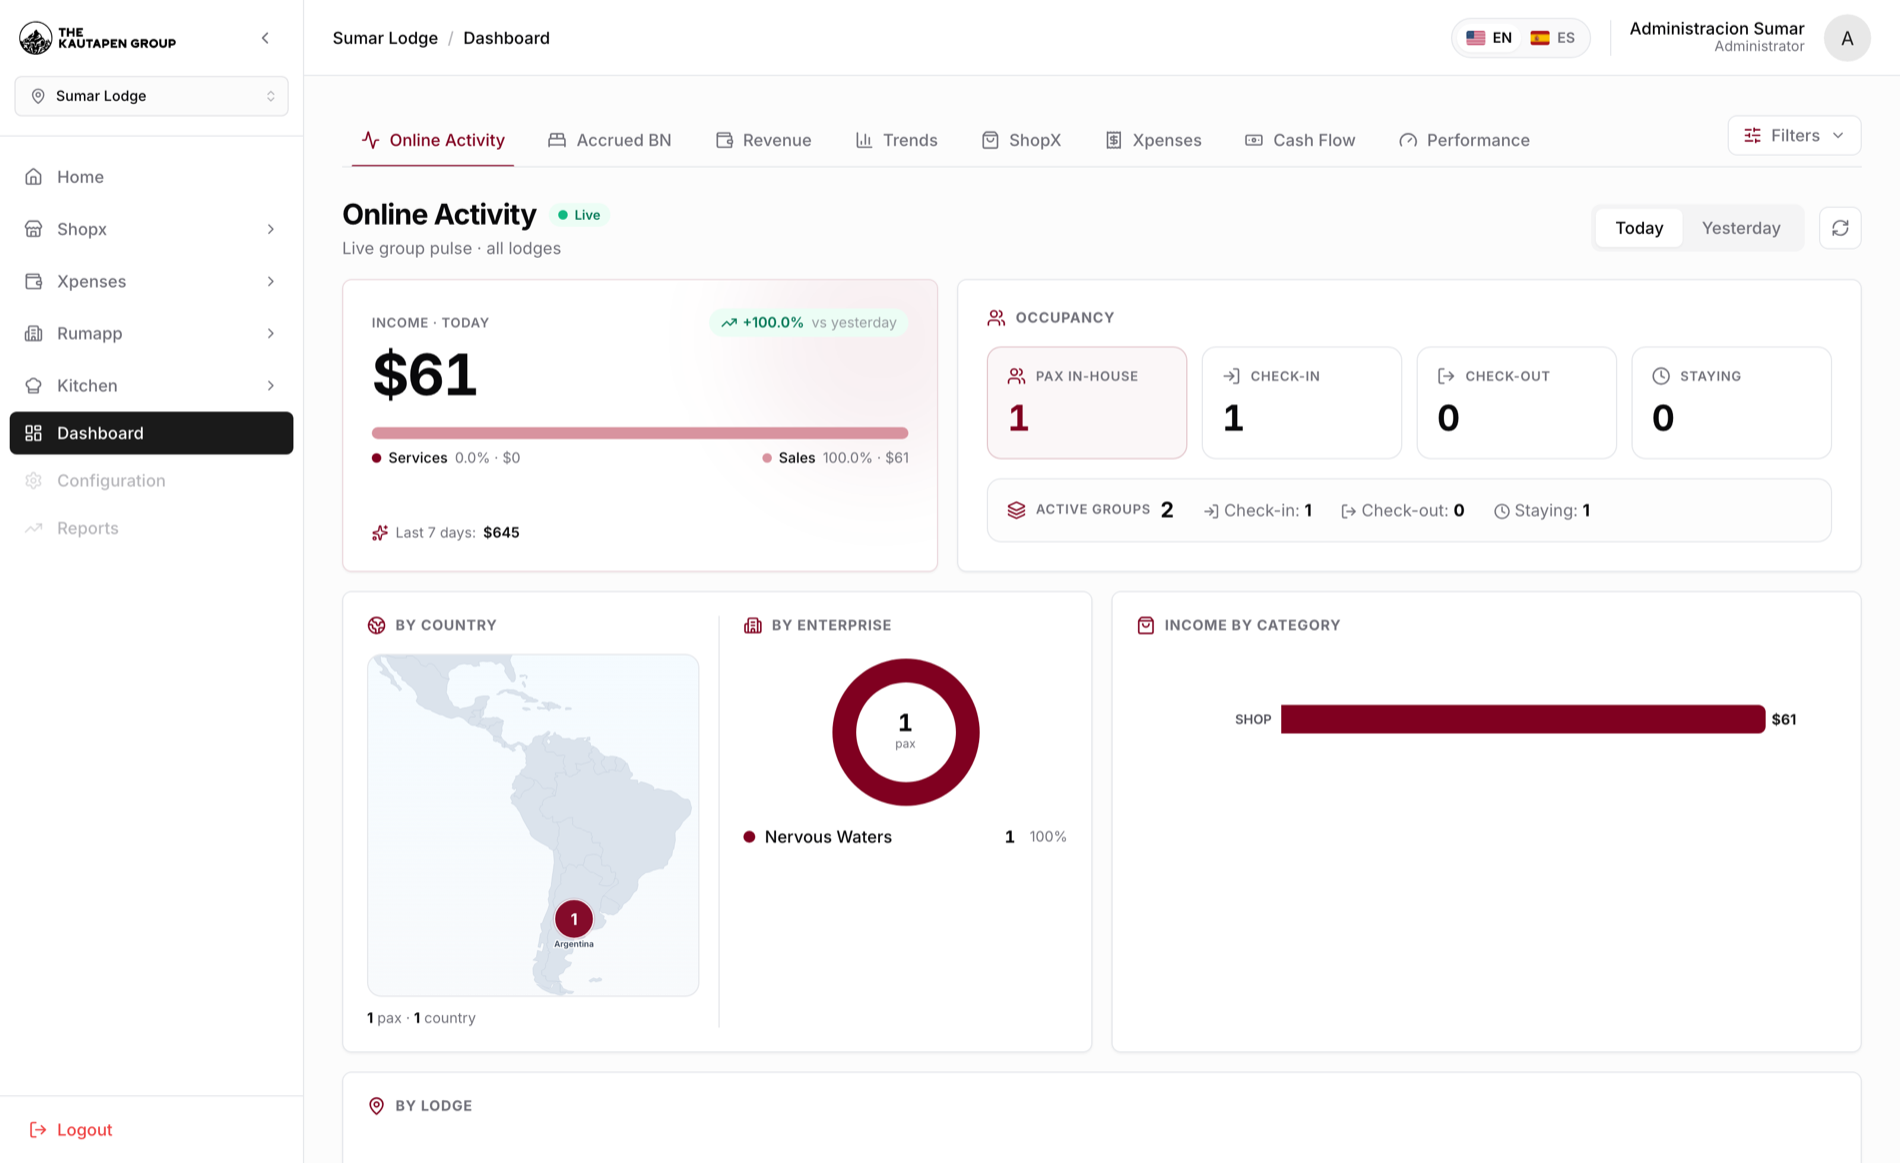This screenshot has height=1163, width=1900.
Task: Click the Kitchen chef hat icon
Action: click(x=34, y=385)
